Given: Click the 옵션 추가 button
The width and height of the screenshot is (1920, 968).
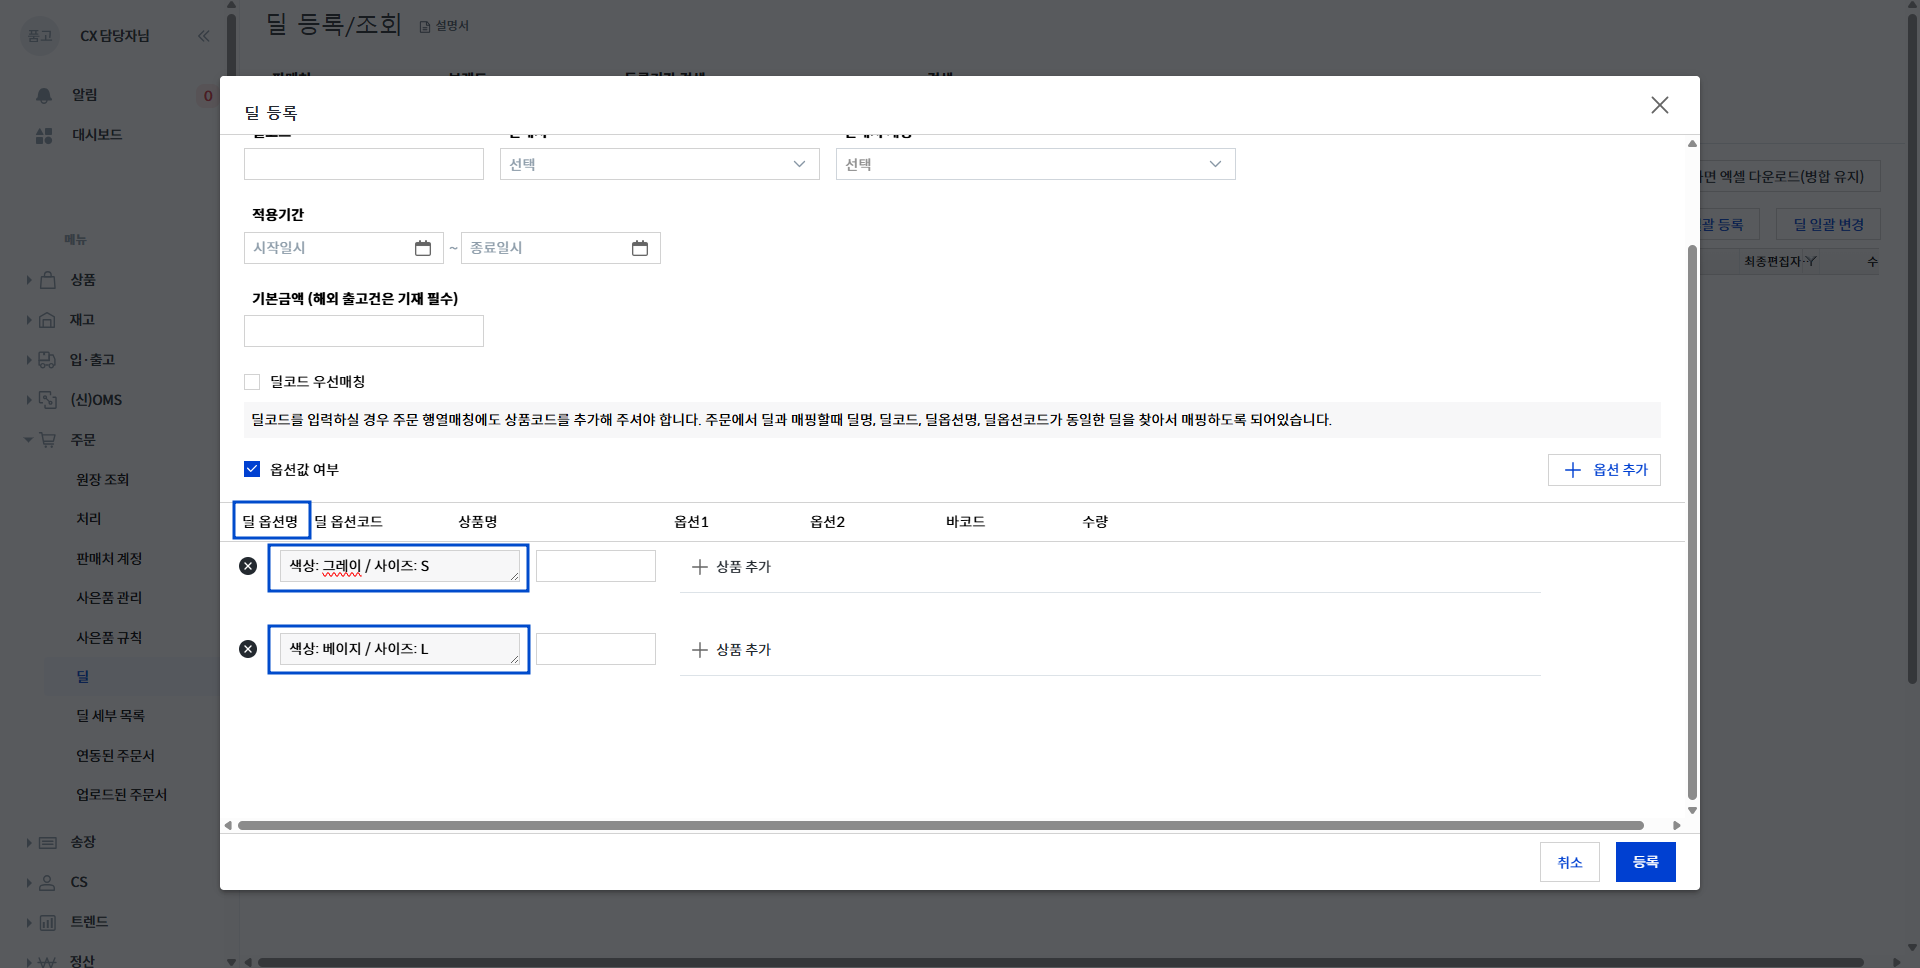Looking at the screenshot, I should click(1604, 470).
